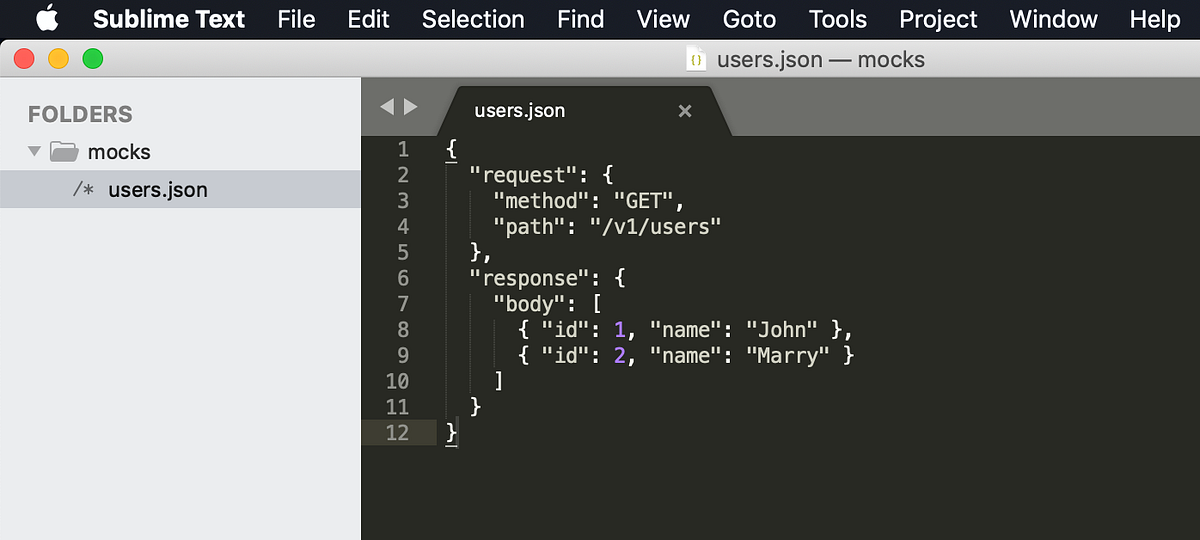Click line number 5 in the gutter
This screenshot has height=540, width=1200.
click(x=402, y=253)
